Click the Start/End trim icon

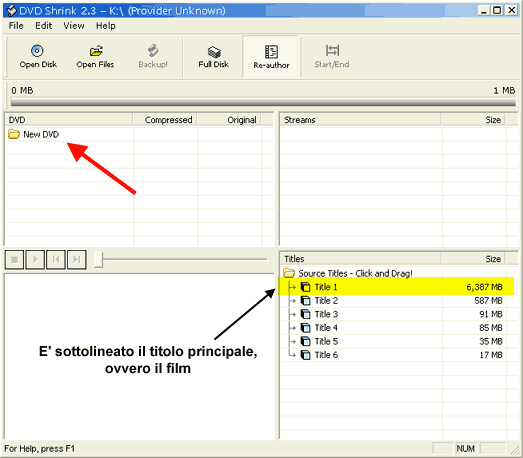pos(332,51)
